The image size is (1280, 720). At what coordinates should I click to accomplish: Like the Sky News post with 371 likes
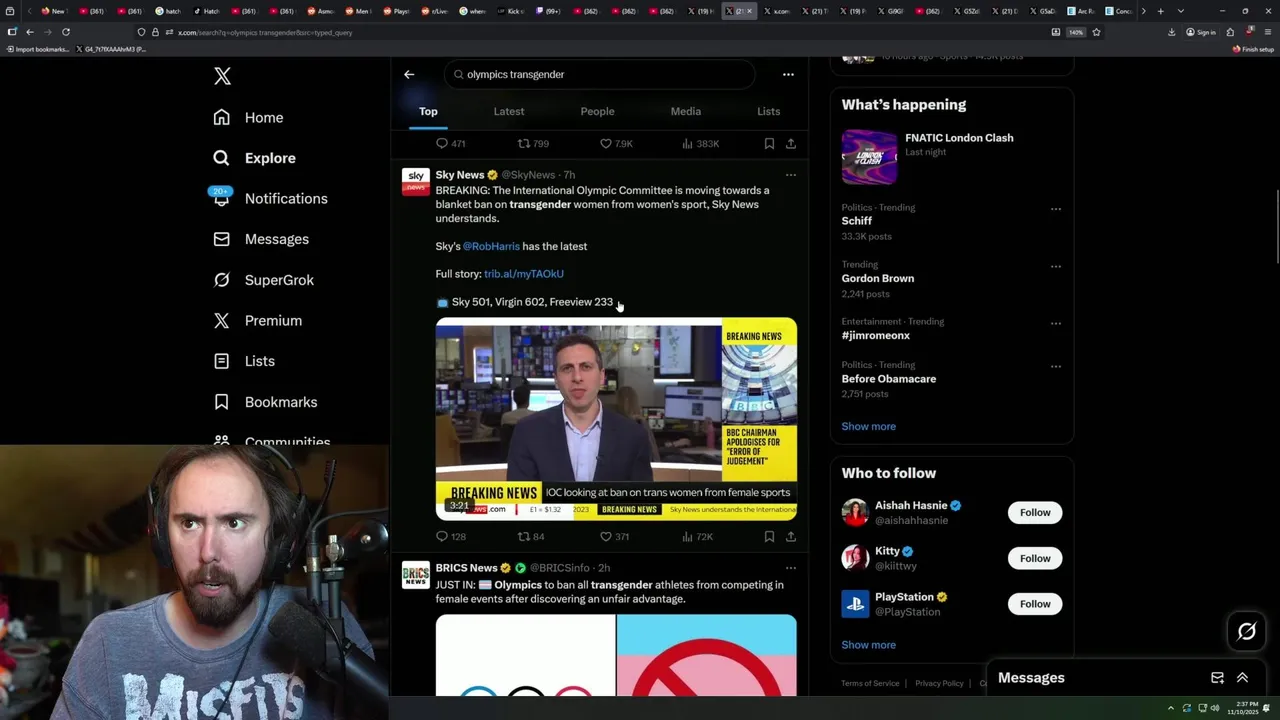click(x=614, y=537)
